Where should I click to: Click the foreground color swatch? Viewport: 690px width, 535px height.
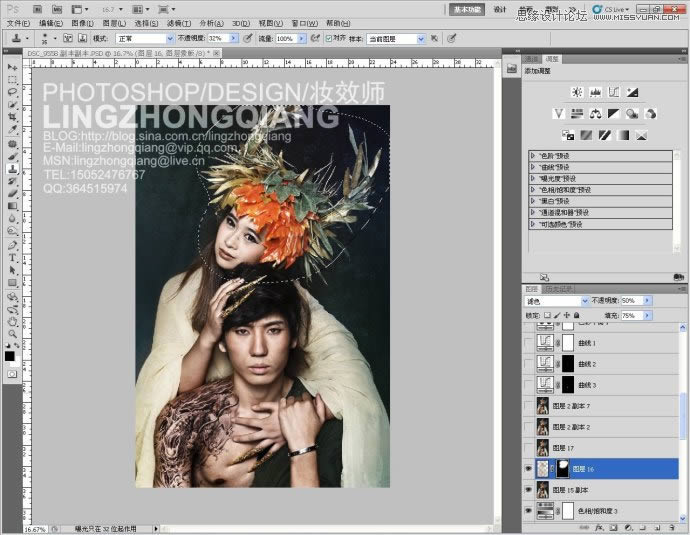pos(9,356)
